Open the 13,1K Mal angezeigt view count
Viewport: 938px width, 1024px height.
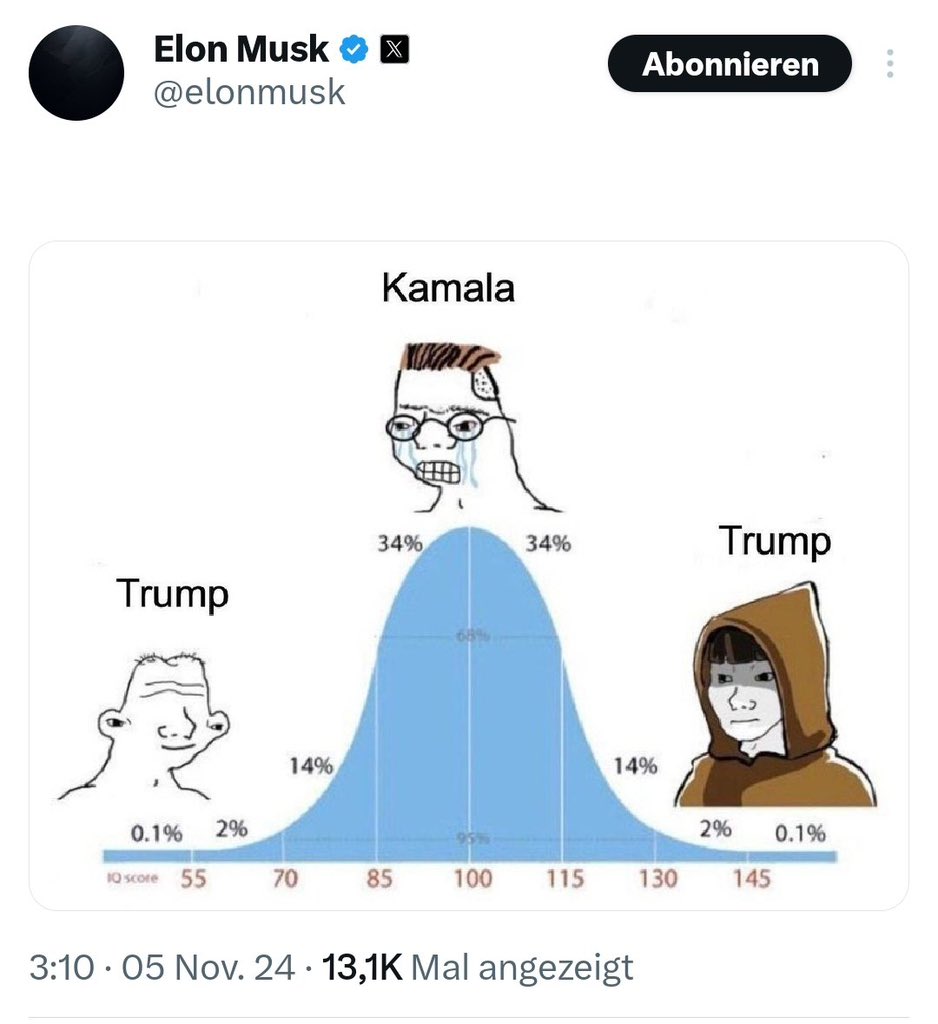coord(477,967)
